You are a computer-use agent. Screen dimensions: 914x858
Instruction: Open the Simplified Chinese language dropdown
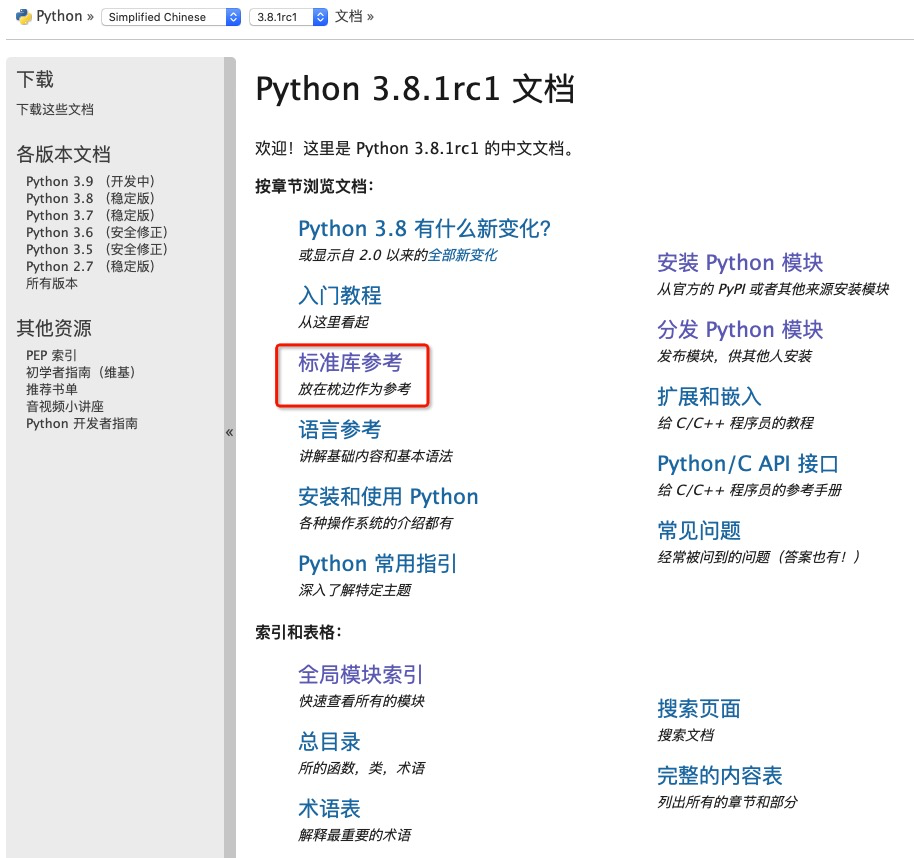(171, 17)
